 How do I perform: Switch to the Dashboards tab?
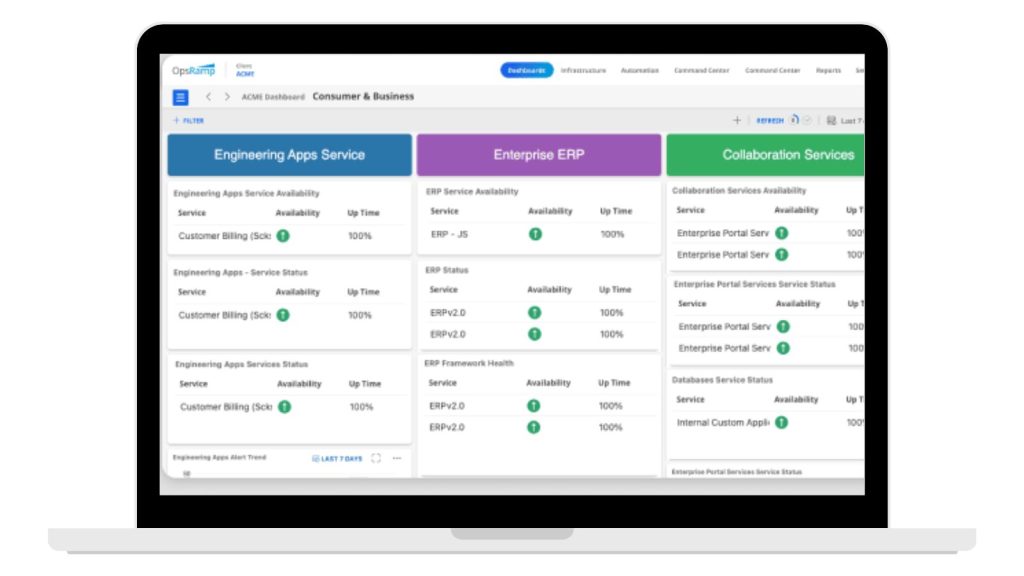526,71
